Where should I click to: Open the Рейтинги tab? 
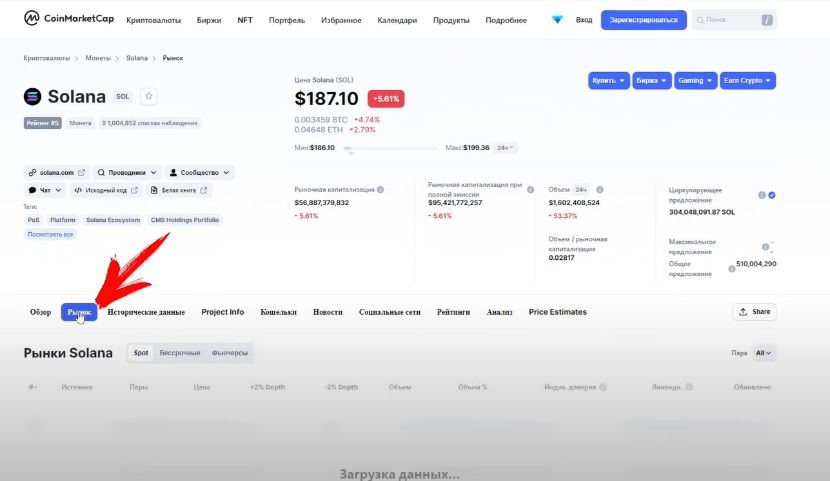pos(453,312)
